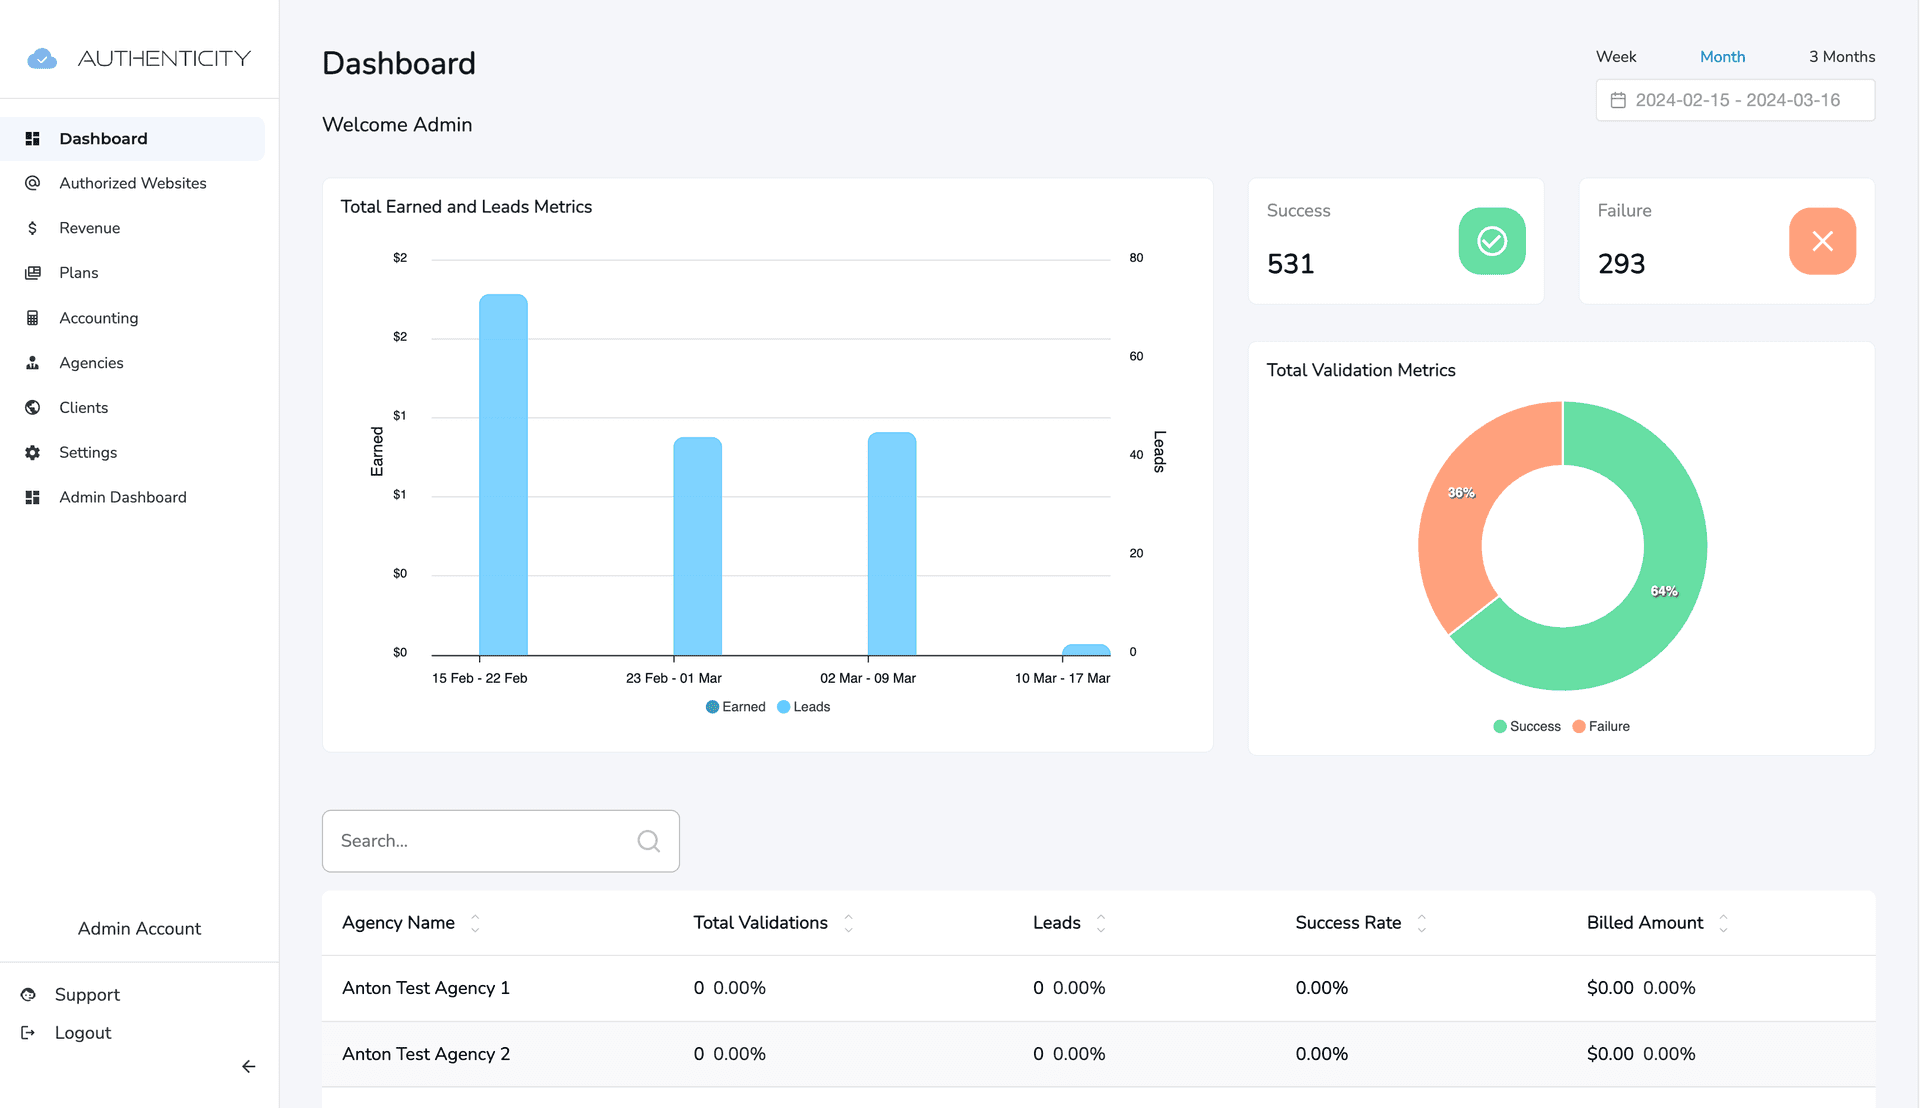Viewport: 1920px width, 1108px height.
Task: Click Total Validation Metrics title
Action: pyautogui.click(x=1361, y=370)
